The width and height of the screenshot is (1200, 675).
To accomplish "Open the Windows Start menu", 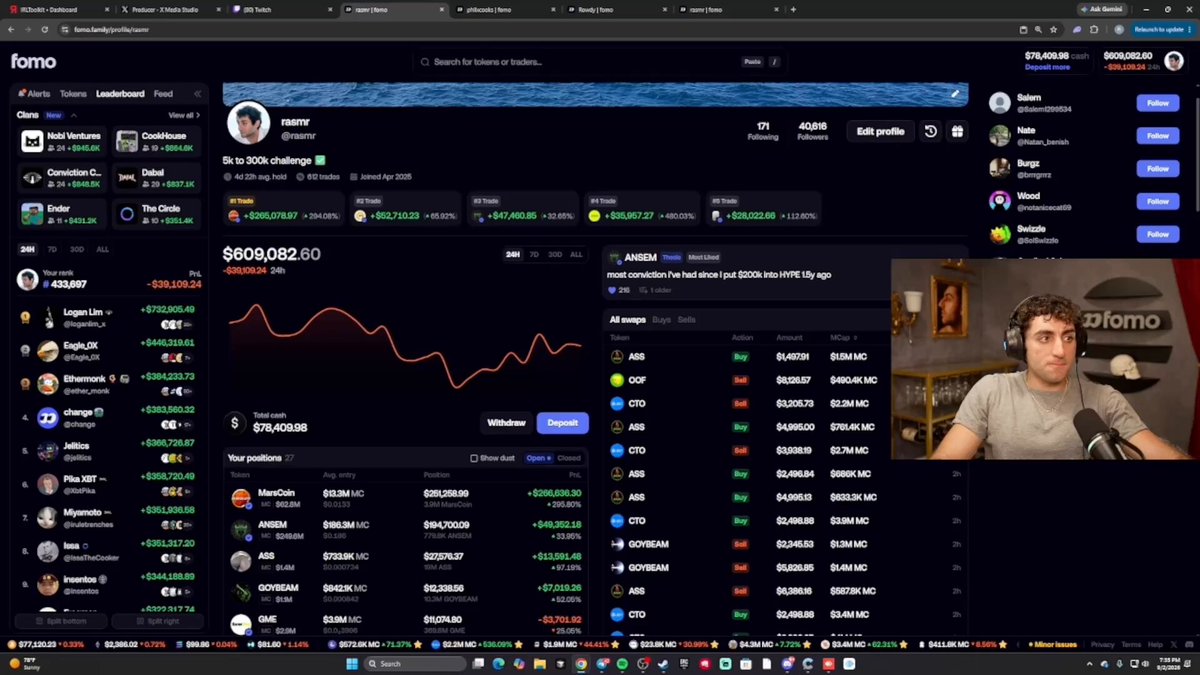I will click(x=352, y=664).
